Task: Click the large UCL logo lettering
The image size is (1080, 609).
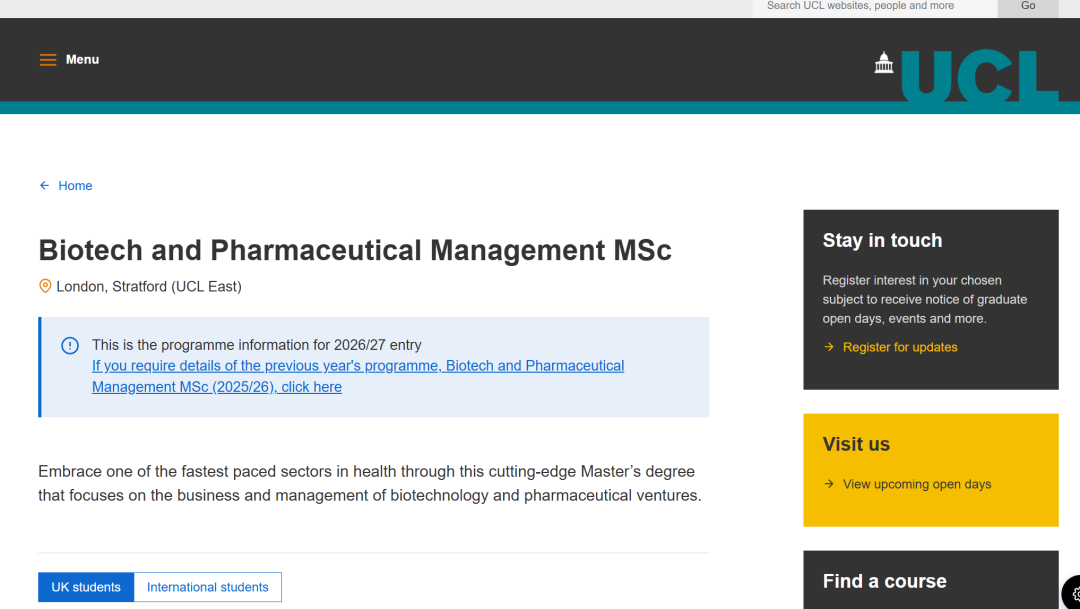Action: [x=979, y=76]
